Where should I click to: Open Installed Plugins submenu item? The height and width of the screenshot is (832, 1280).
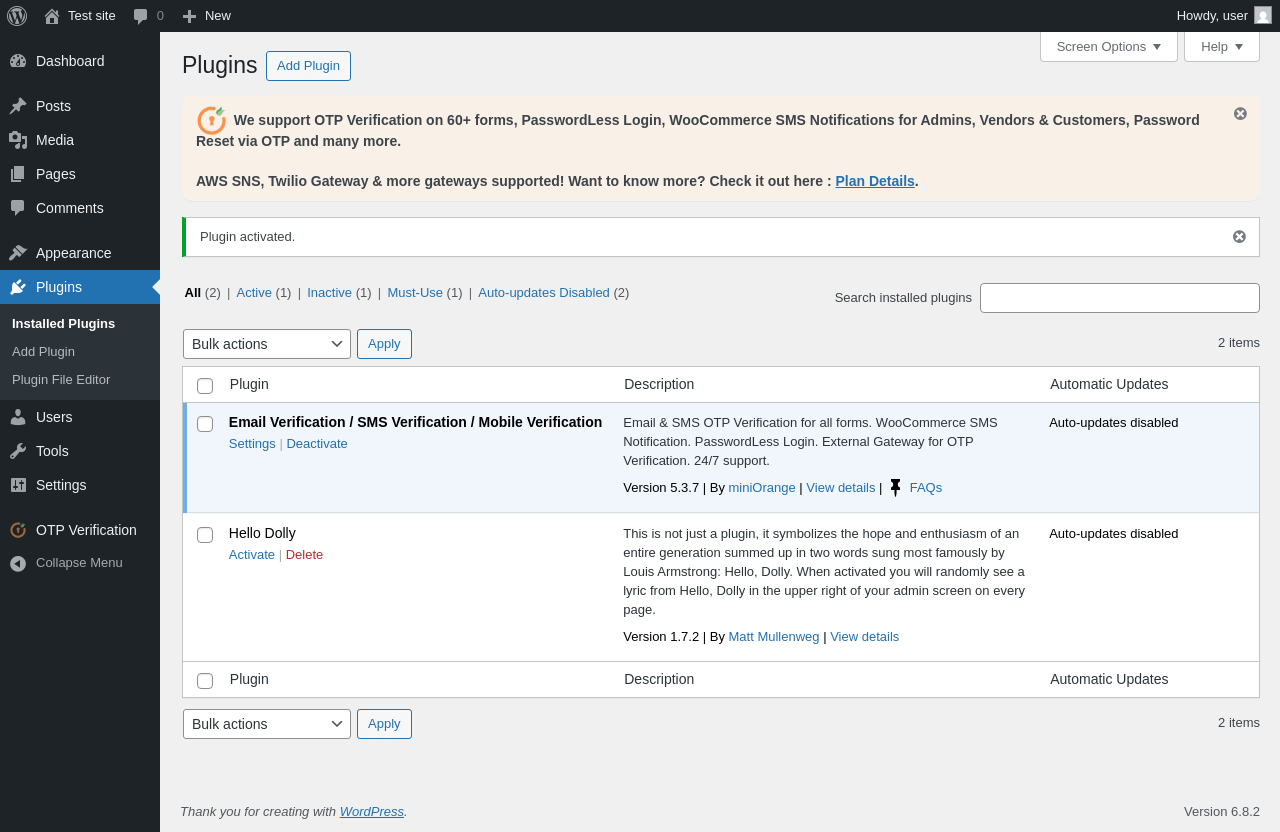tap(63, 324)
